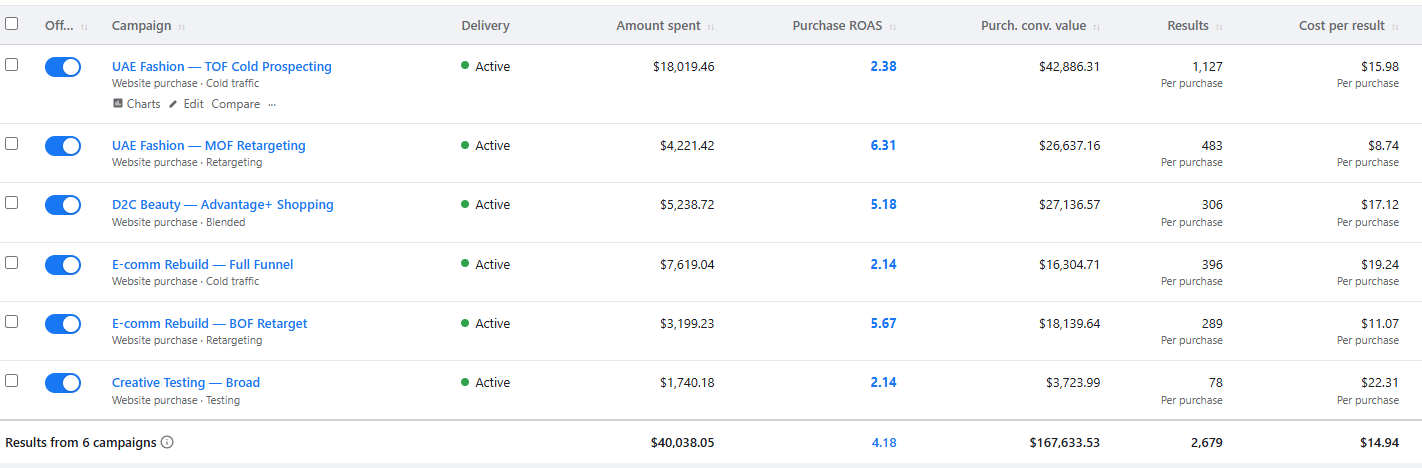Open UAE Fashion — TOF Cold Prospecting campaign
The height and width of the screenshot is (468, 1422).
222,67
